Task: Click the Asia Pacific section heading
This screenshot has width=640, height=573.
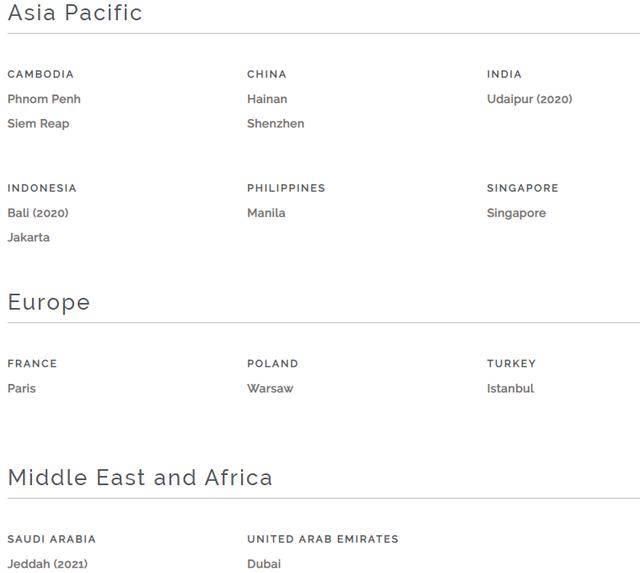Action: [x=75, y=13]
